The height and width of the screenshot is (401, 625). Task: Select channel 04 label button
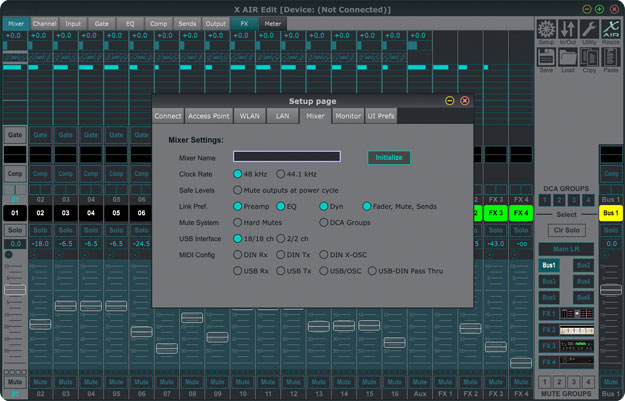point(91,213)
